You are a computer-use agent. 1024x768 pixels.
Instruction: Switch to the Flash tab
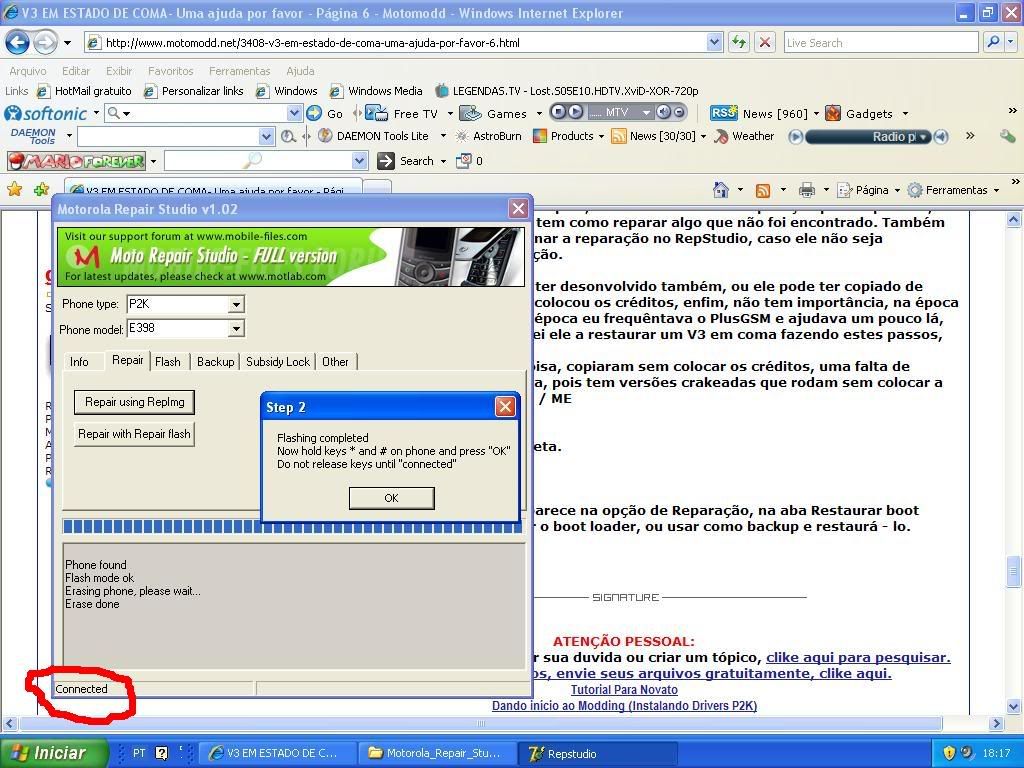coord(168,361)
